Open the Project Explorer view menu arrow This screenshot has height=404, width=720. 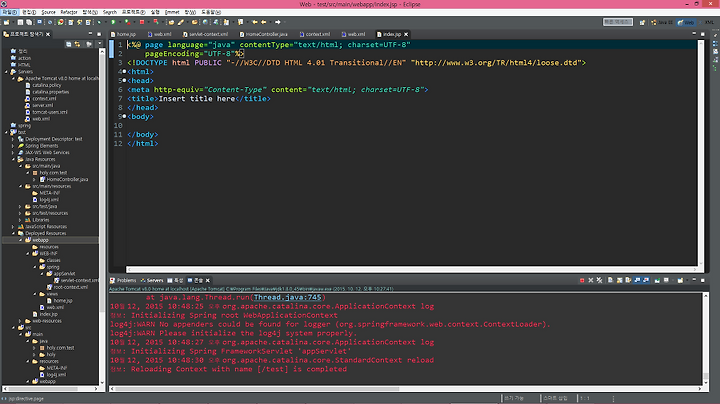tap(100, 44)
